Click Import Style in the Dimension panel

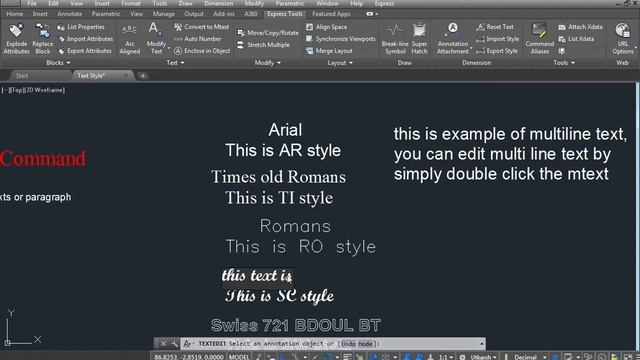pyautogui.click(x=497, y=39)
